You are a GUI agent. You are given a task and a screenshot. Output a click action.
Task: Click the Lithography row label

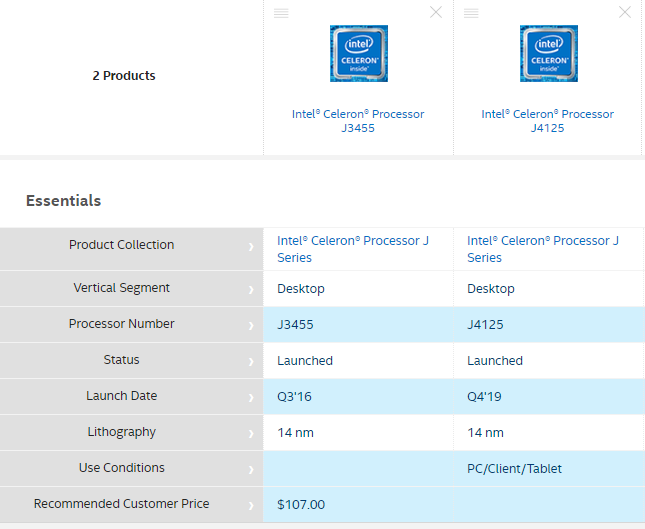(121, 432)
